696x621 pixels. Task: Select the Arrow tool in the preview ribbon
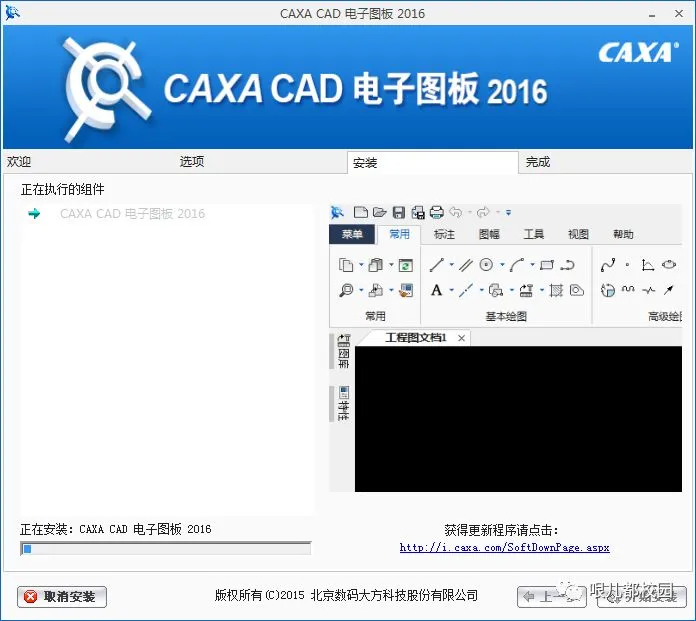point(668,290)
